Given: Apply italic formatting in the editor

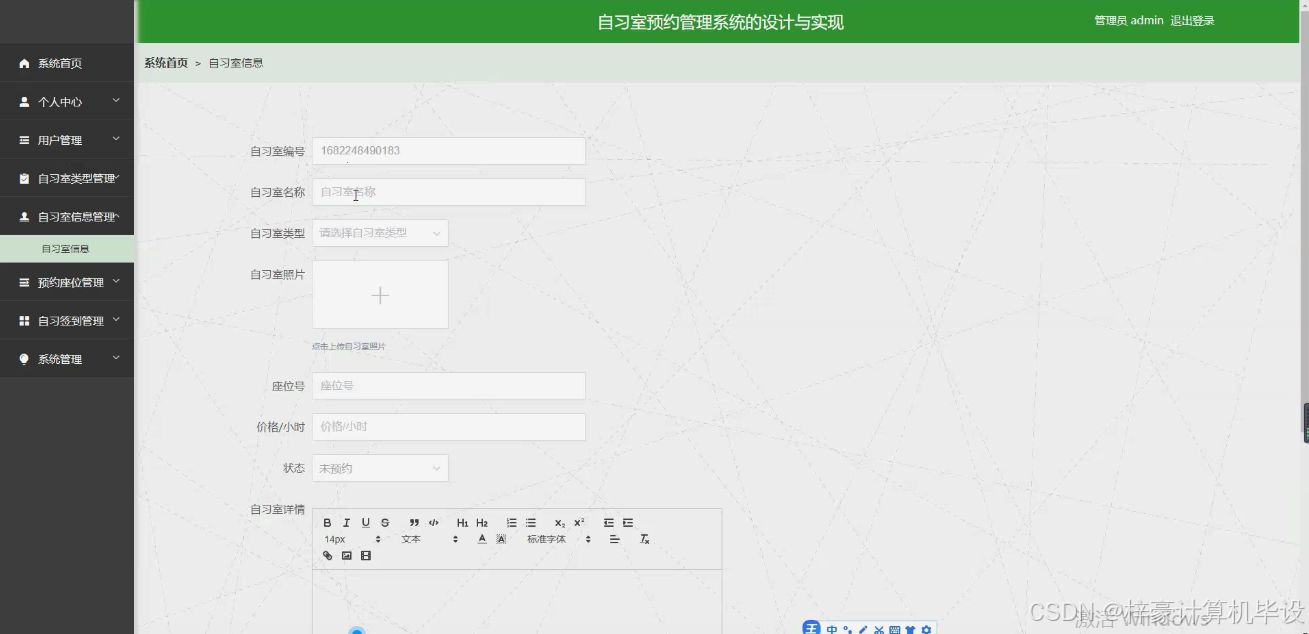Looking at the screenshot, I should point(346,522).
